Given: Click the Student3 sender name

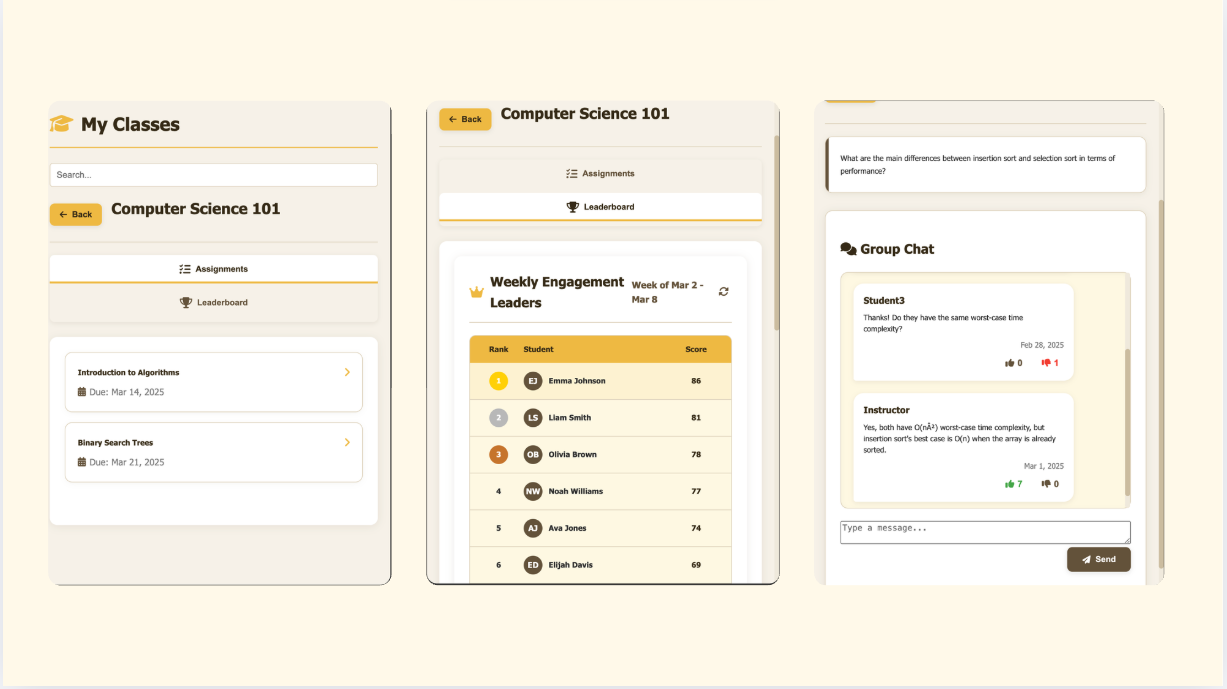Looking at the screenshot, I should [x=884, y=301].
